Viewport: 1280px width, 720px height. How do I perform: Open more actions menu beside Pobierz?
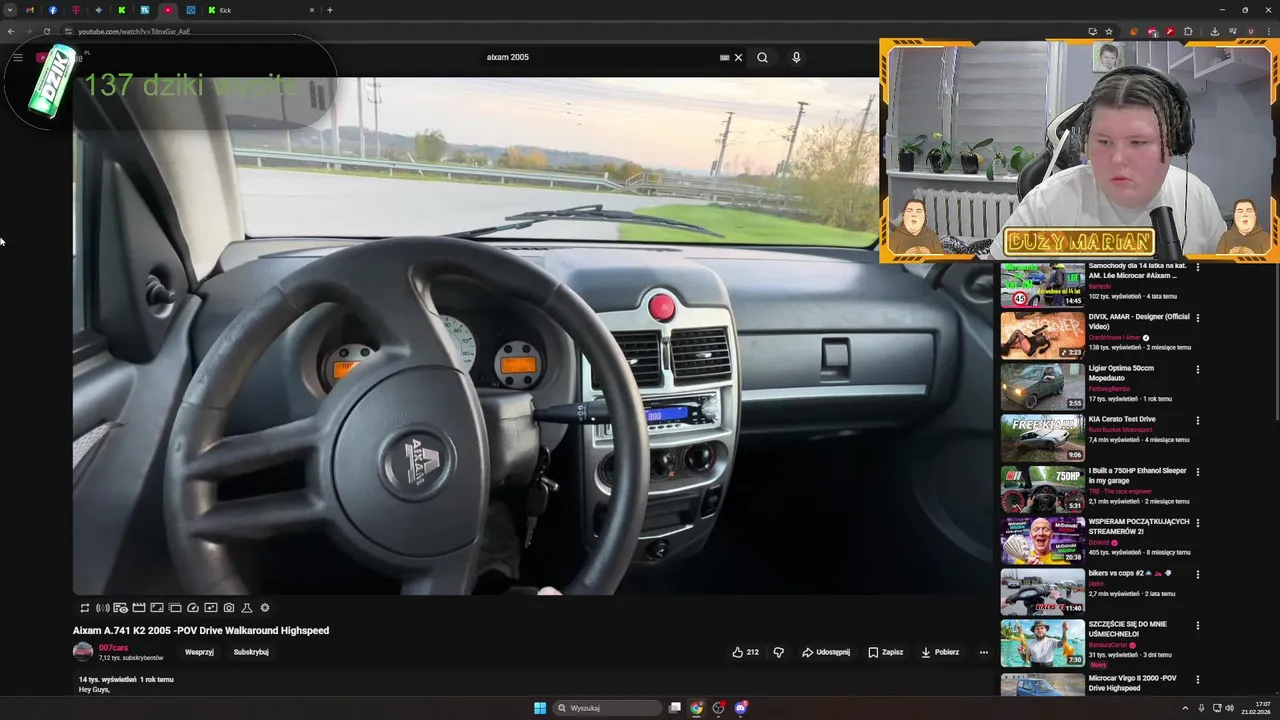pyautogui.click(x=984, y=652)
